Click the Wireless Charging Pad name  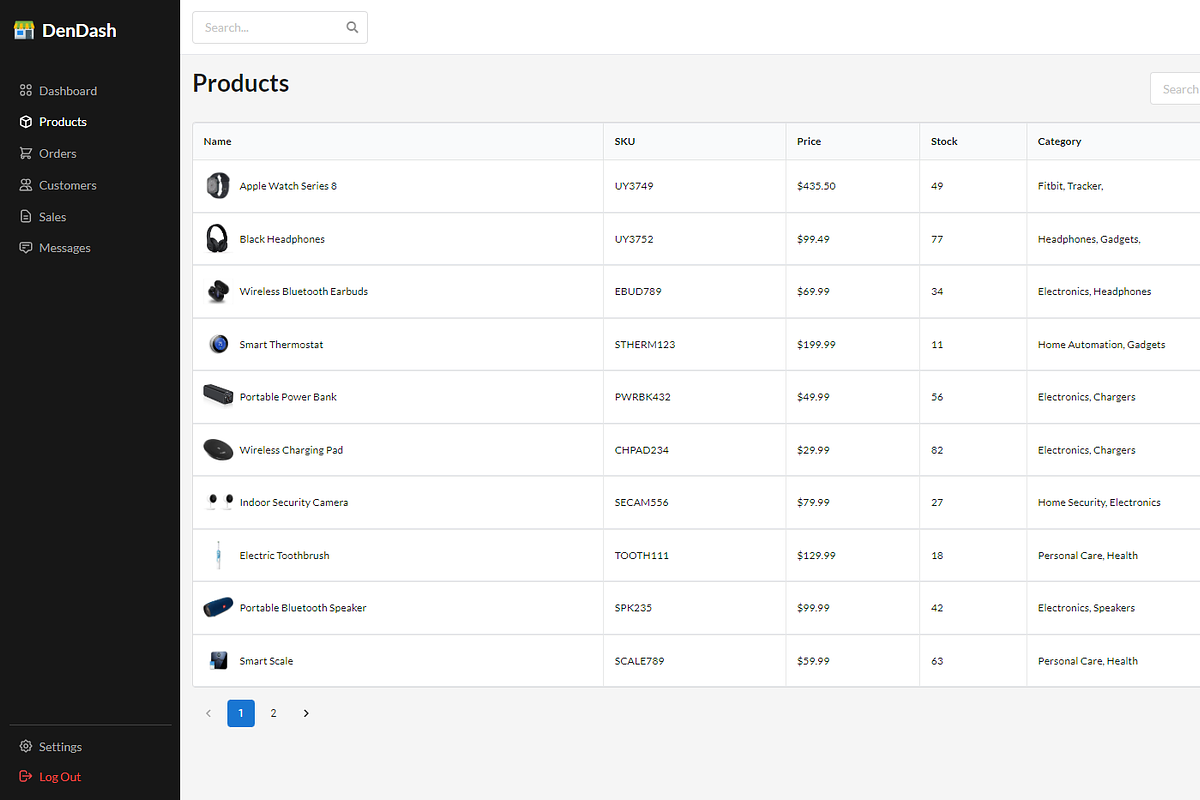point(291,450)
